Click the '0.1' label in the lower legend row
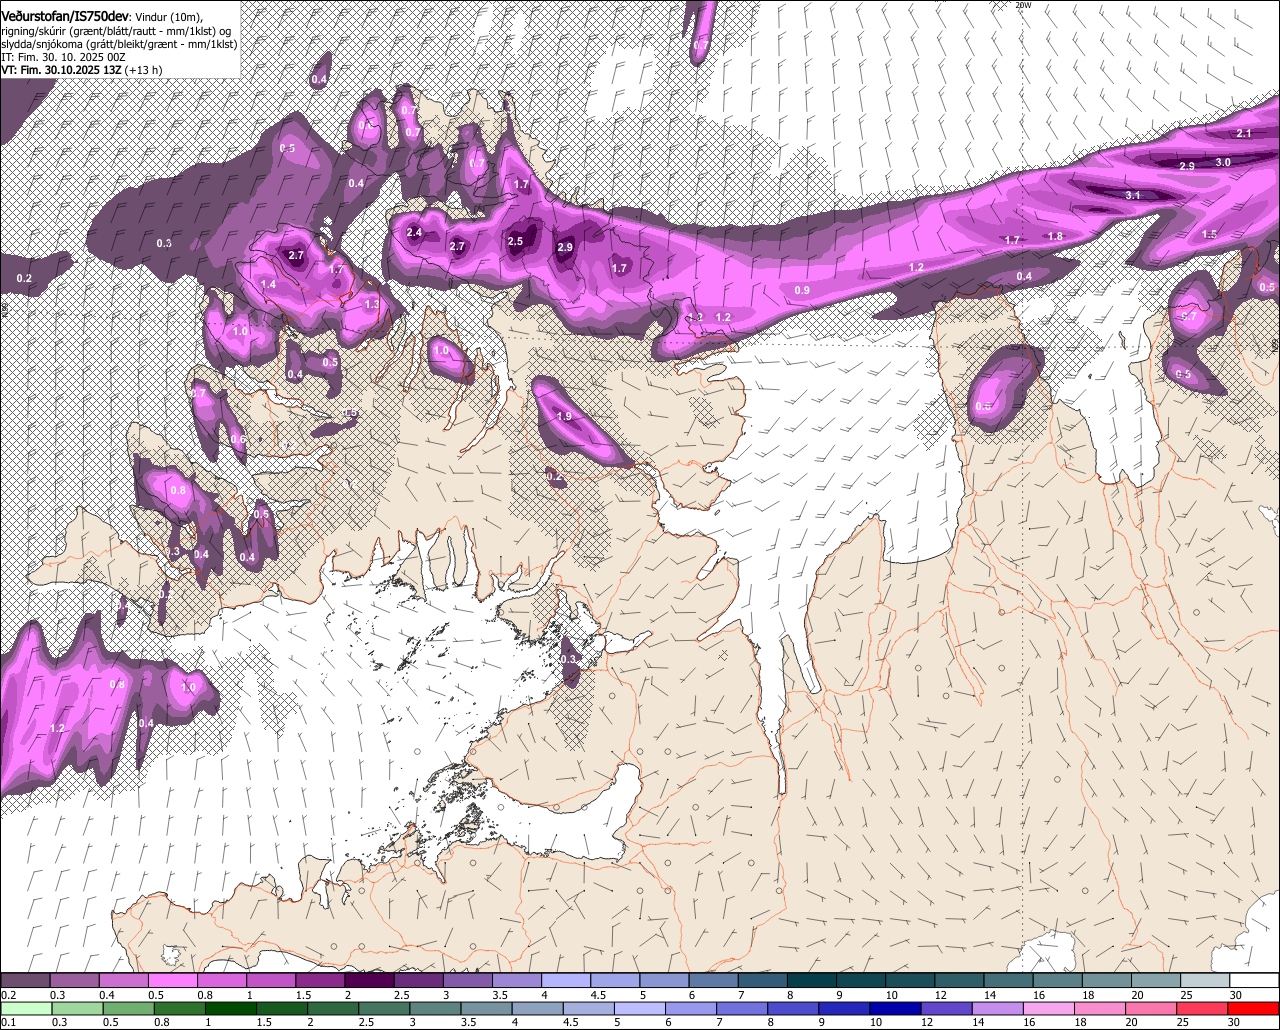Viewport: 1280px width, 1030px height. pyautogui.click(x=7, y=1022)
